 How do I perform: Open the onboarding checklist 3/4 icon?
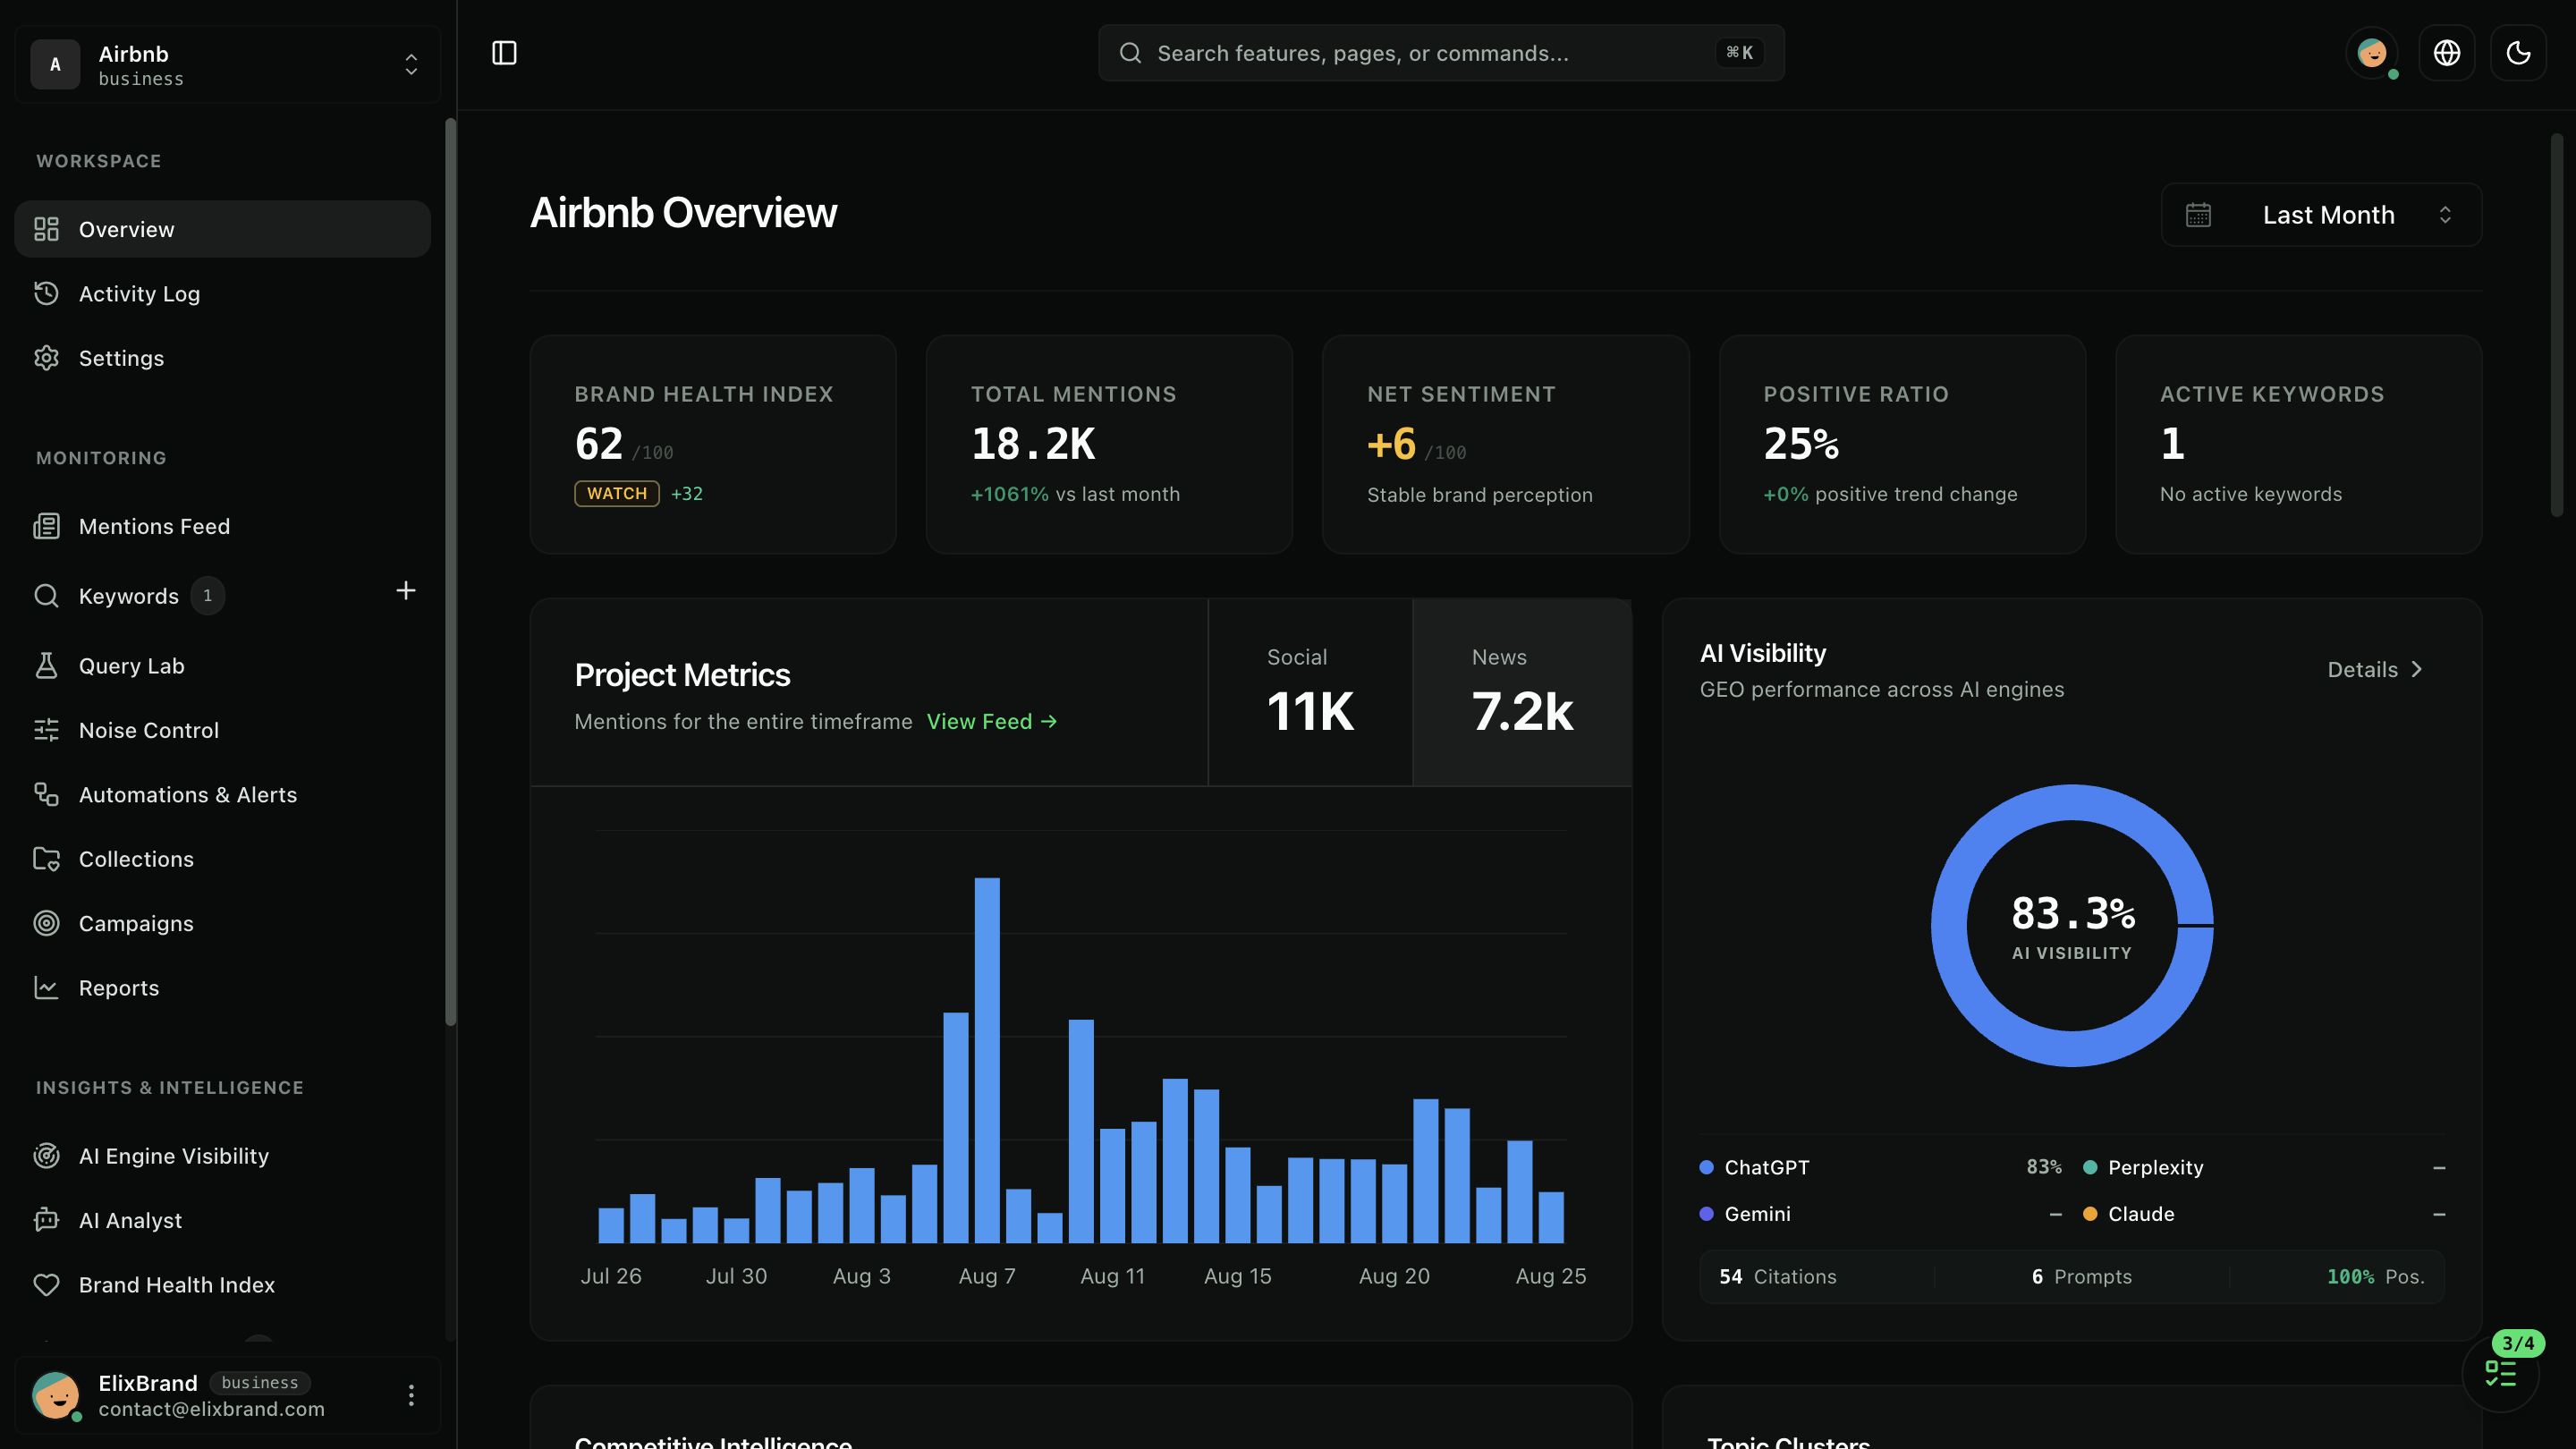(2501, 1373)
